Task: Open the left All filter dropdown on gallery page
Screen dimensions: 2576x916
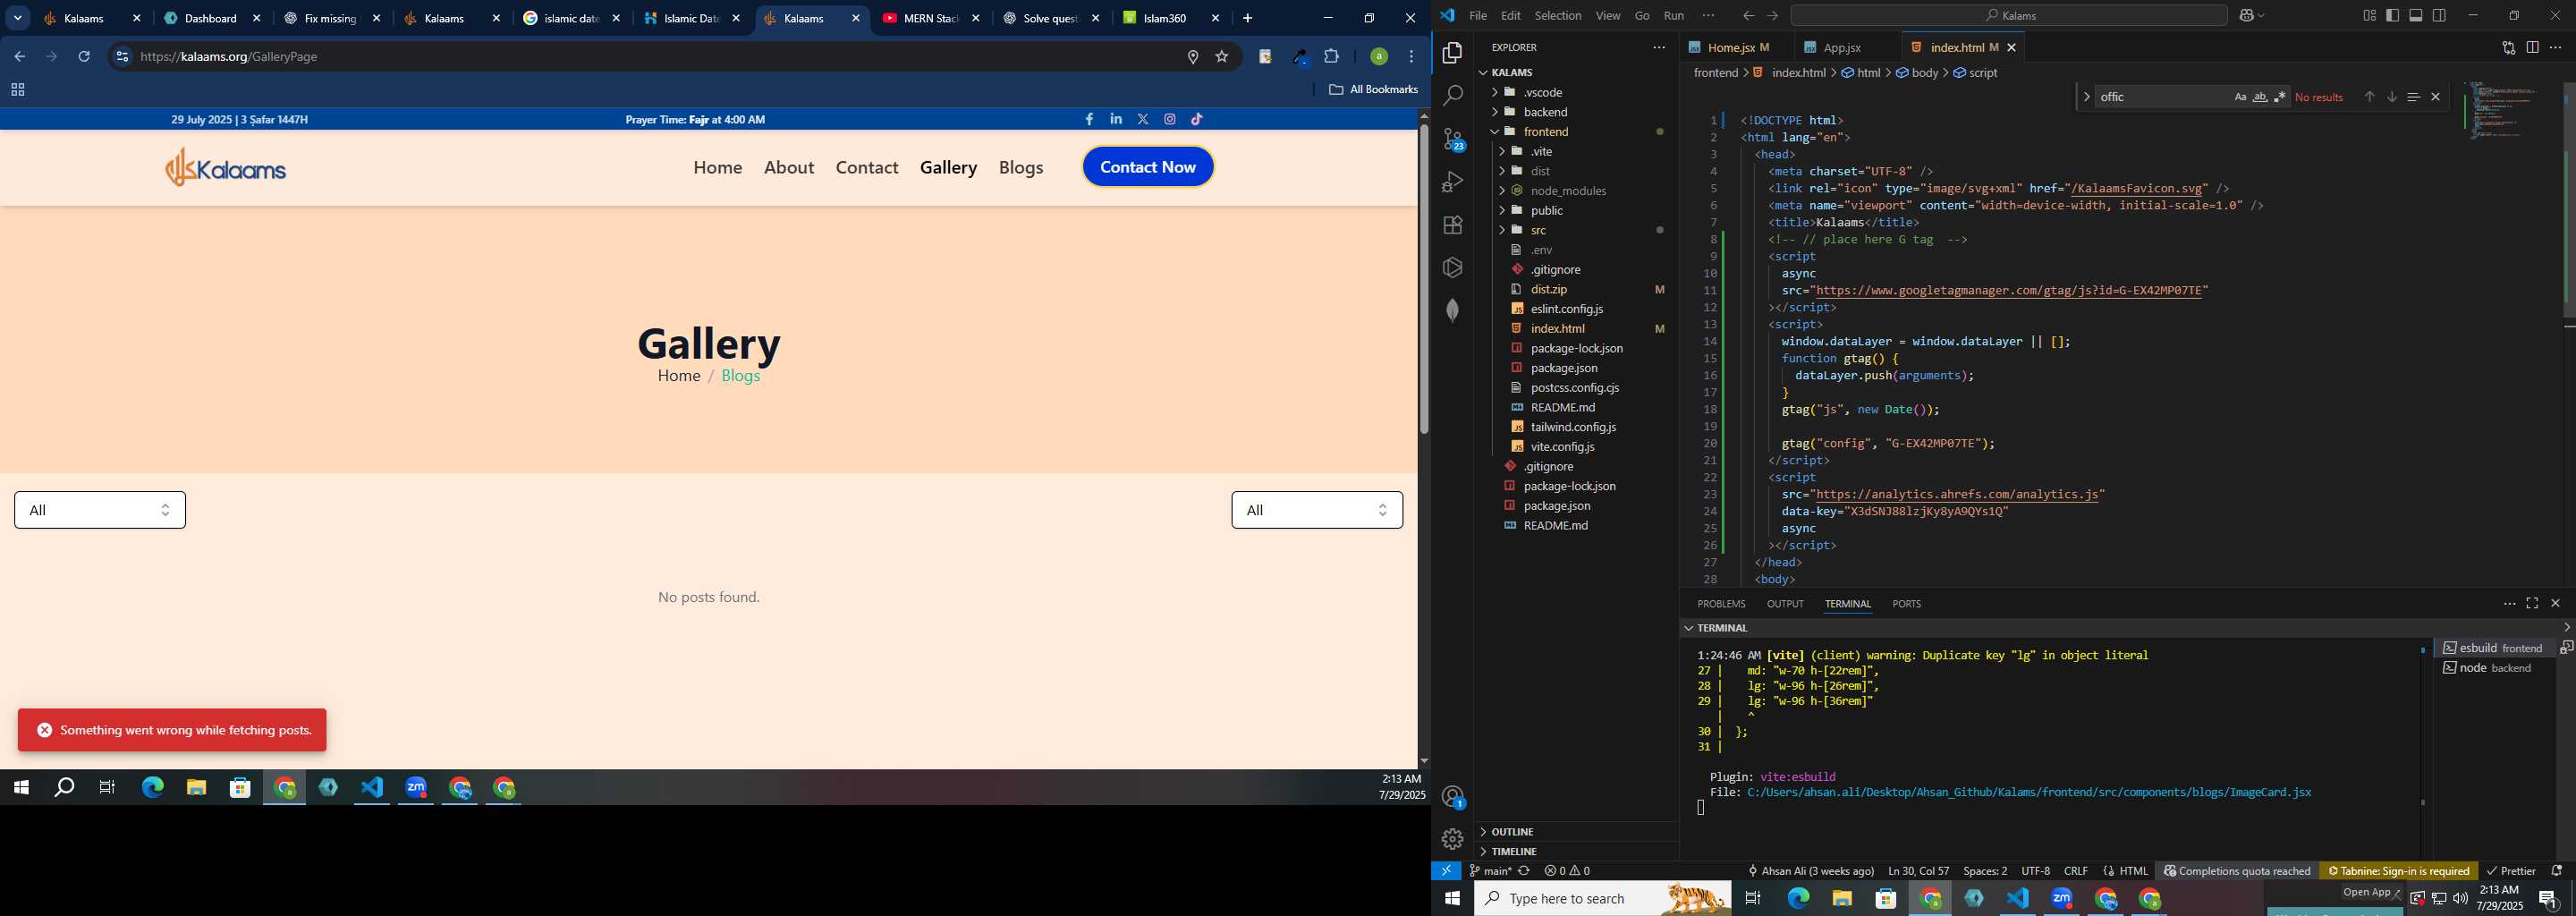Action: click(100, 510)
